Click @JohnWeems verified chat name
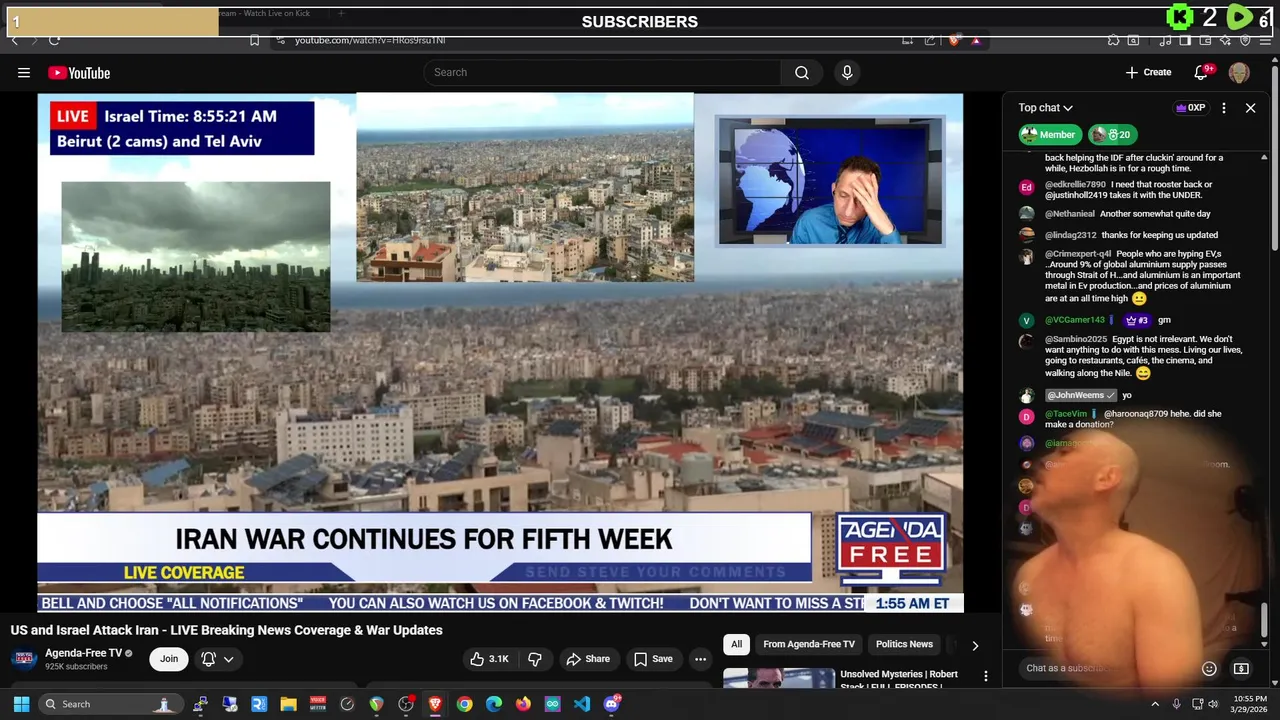Image resolution: width=1280 pixels, height=720 pixels. 1081,395
